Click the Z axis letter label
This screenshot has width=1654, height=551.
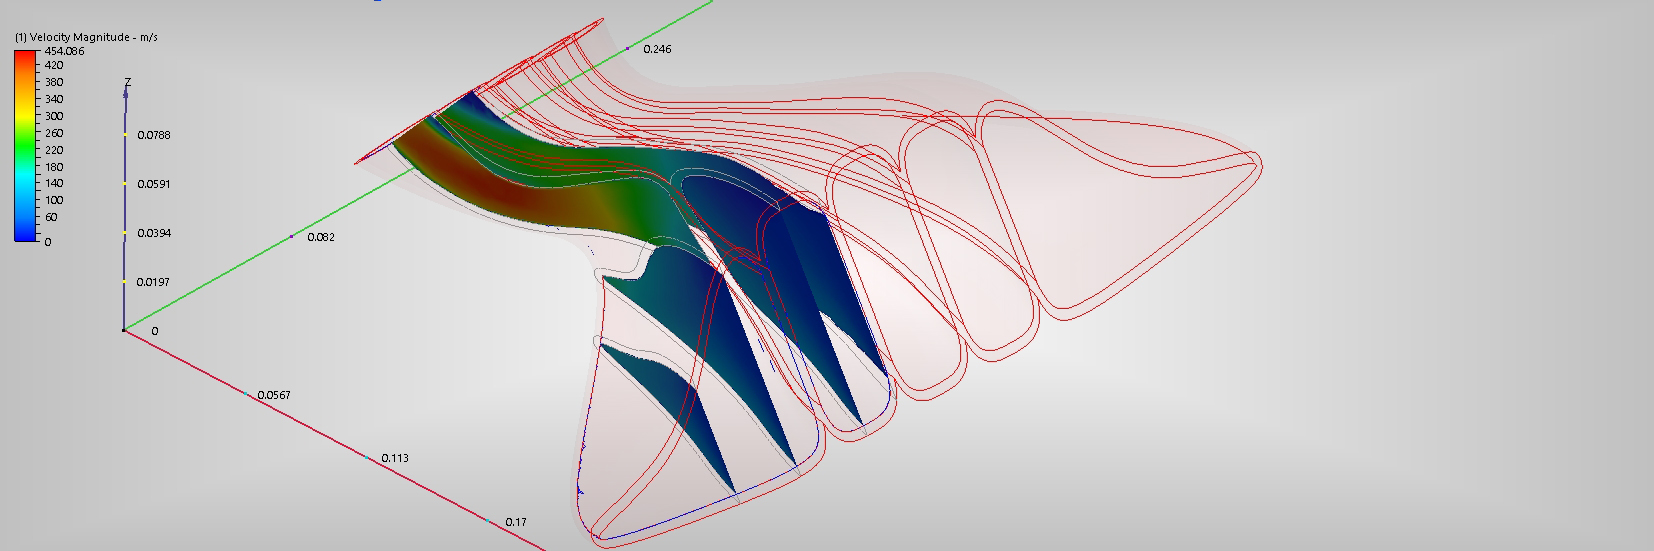127,82
